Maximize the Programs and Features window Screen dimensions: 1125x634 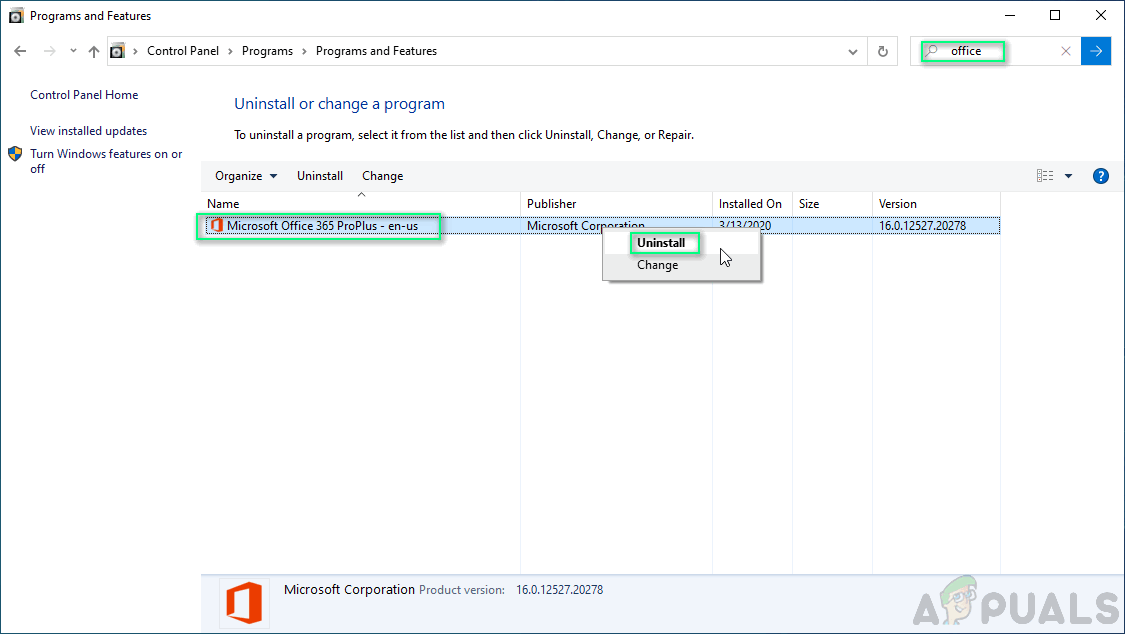1055,15
